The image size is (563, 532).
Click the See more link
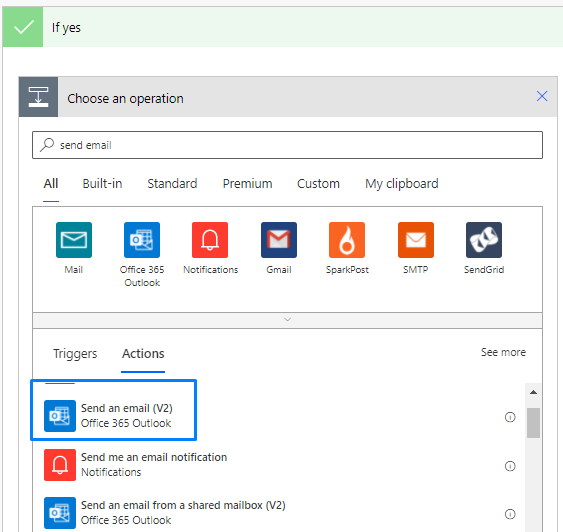click(x=503, y=352)
